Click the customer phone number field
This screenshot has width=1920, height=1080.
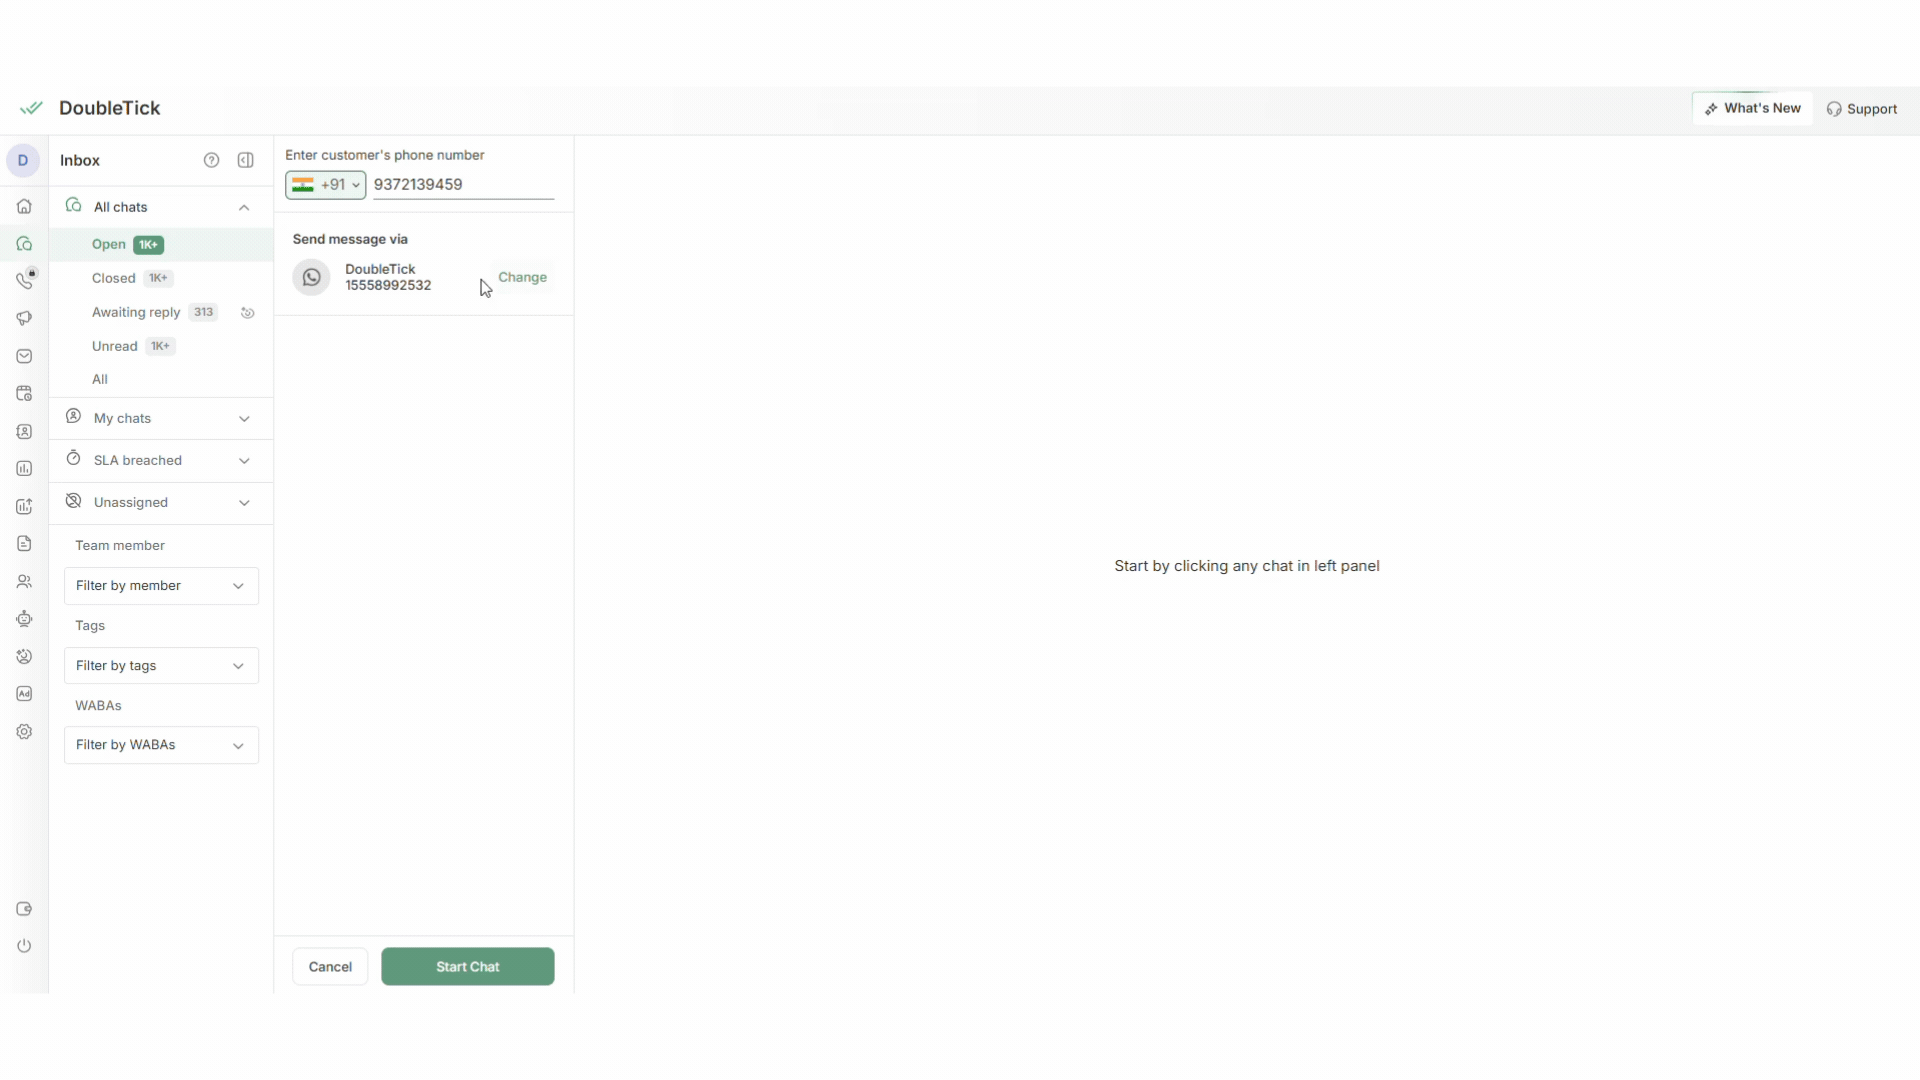pos(462,185)
